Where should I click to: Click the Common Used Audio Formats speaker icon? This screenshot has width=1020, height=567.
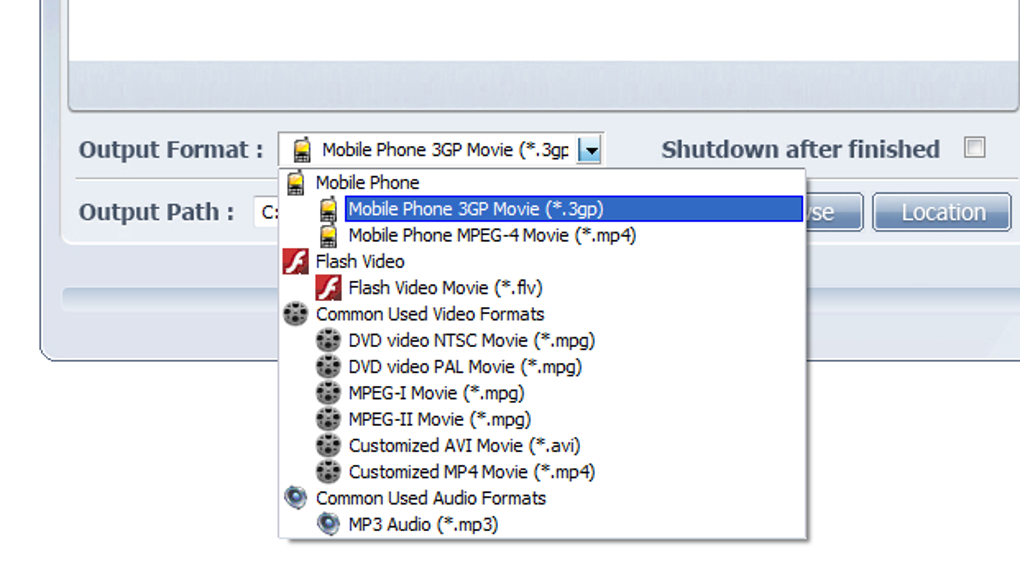[x=295, y=498]
